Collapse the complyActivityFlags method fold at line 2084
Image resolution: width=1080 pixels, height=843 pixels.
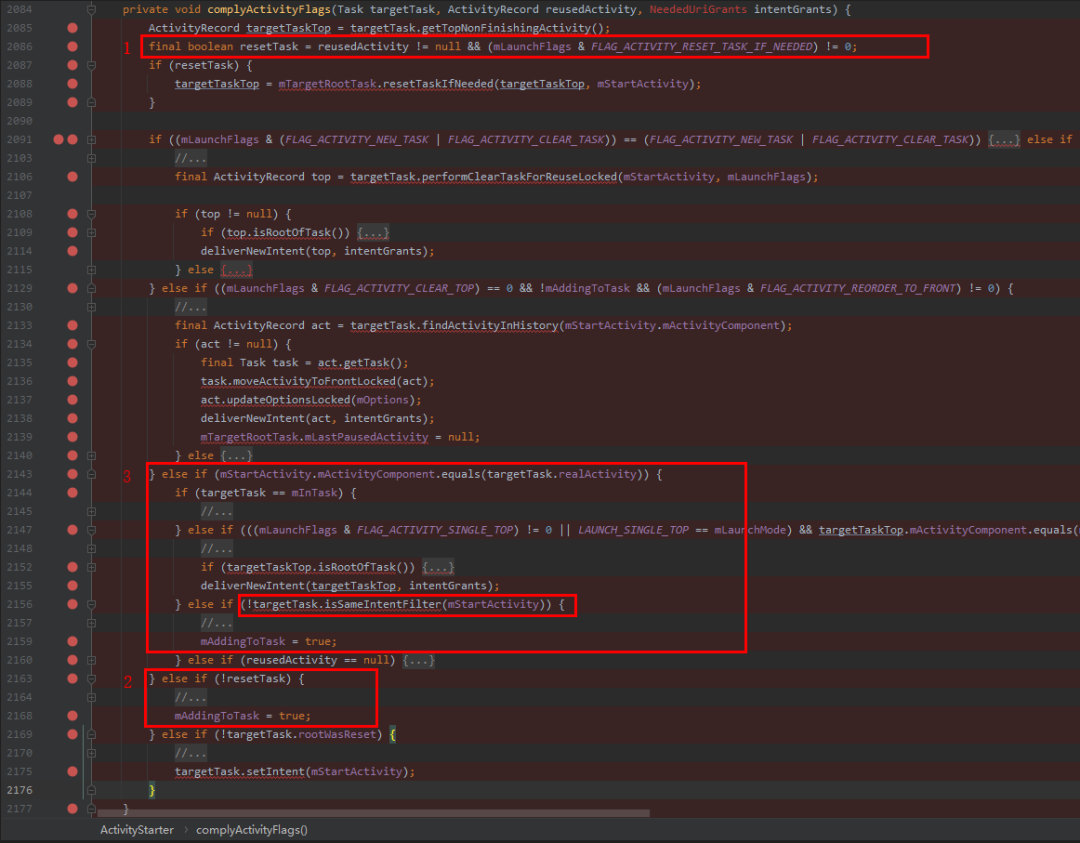tap(91, 10)
